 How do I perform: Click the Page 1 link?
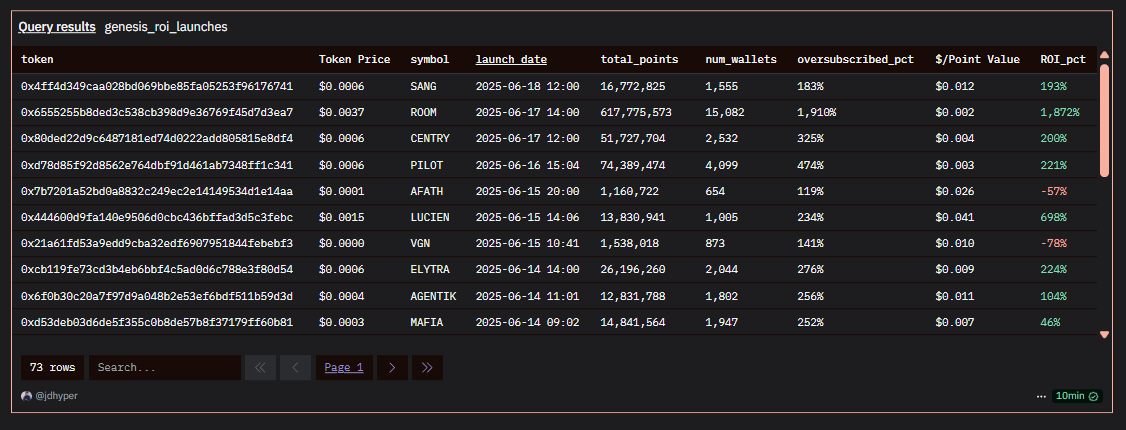click(344, 368)
